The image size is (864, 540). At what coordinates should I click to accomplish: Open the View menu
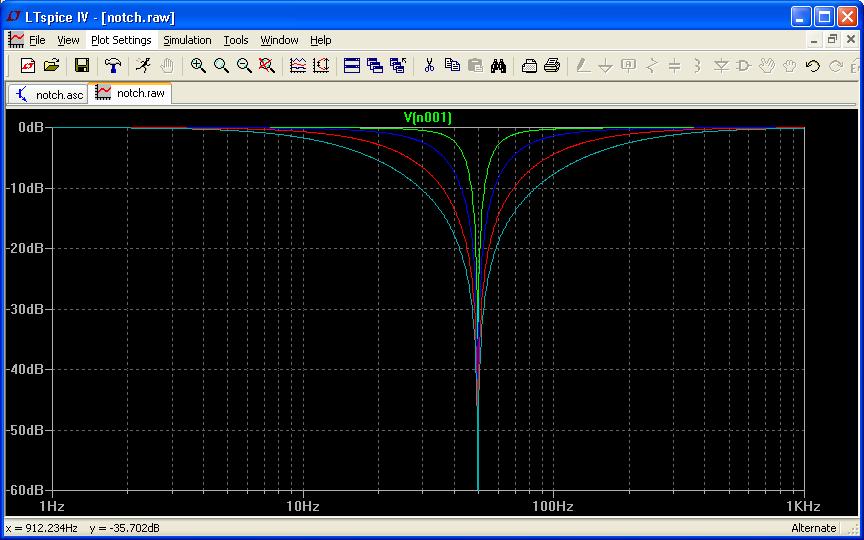click(x=68, y=40)
